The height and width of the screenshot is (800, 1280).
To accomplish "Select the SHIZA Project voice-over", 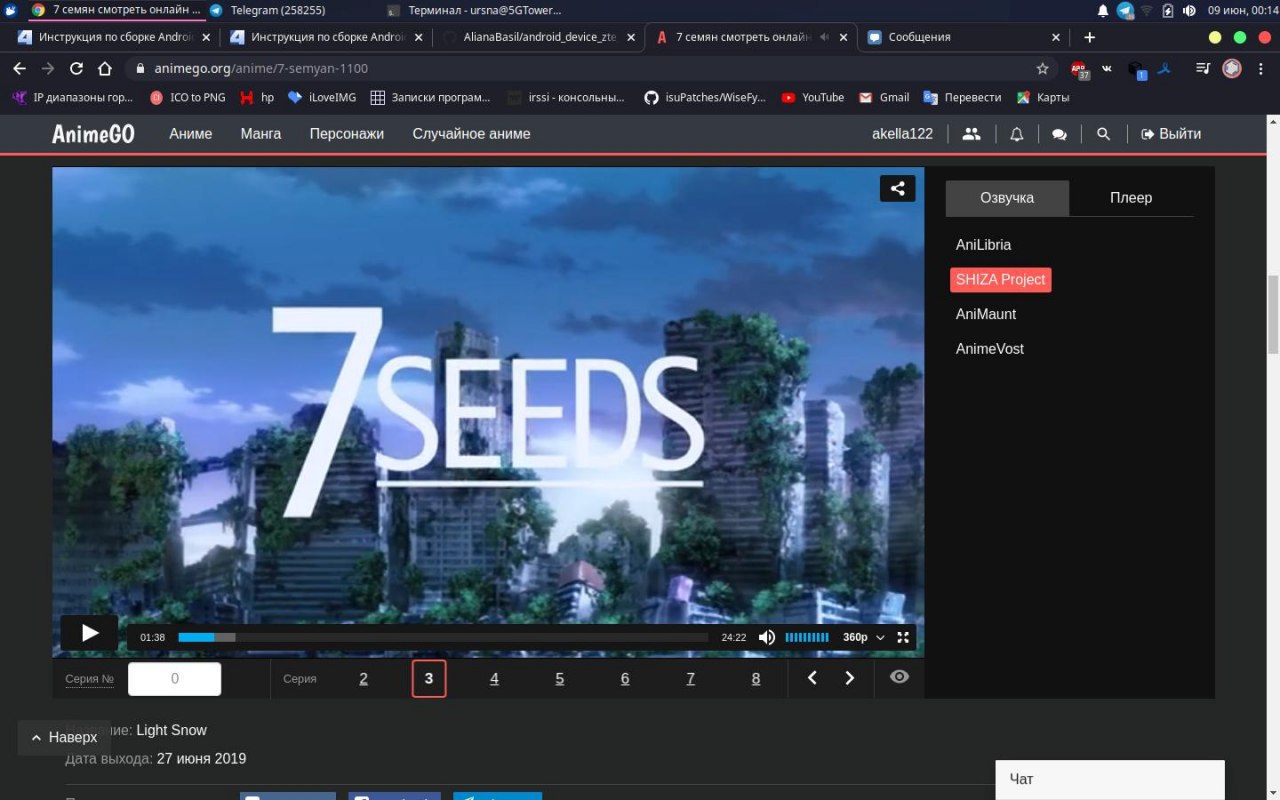I will point(1000,280).
